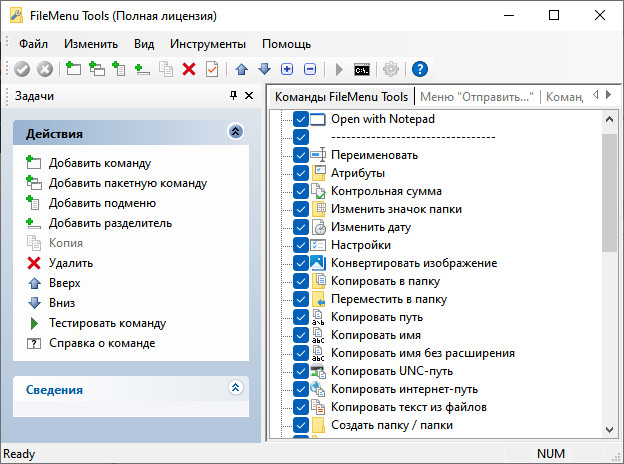Collapse the Сведения panel section

(235, 389)
